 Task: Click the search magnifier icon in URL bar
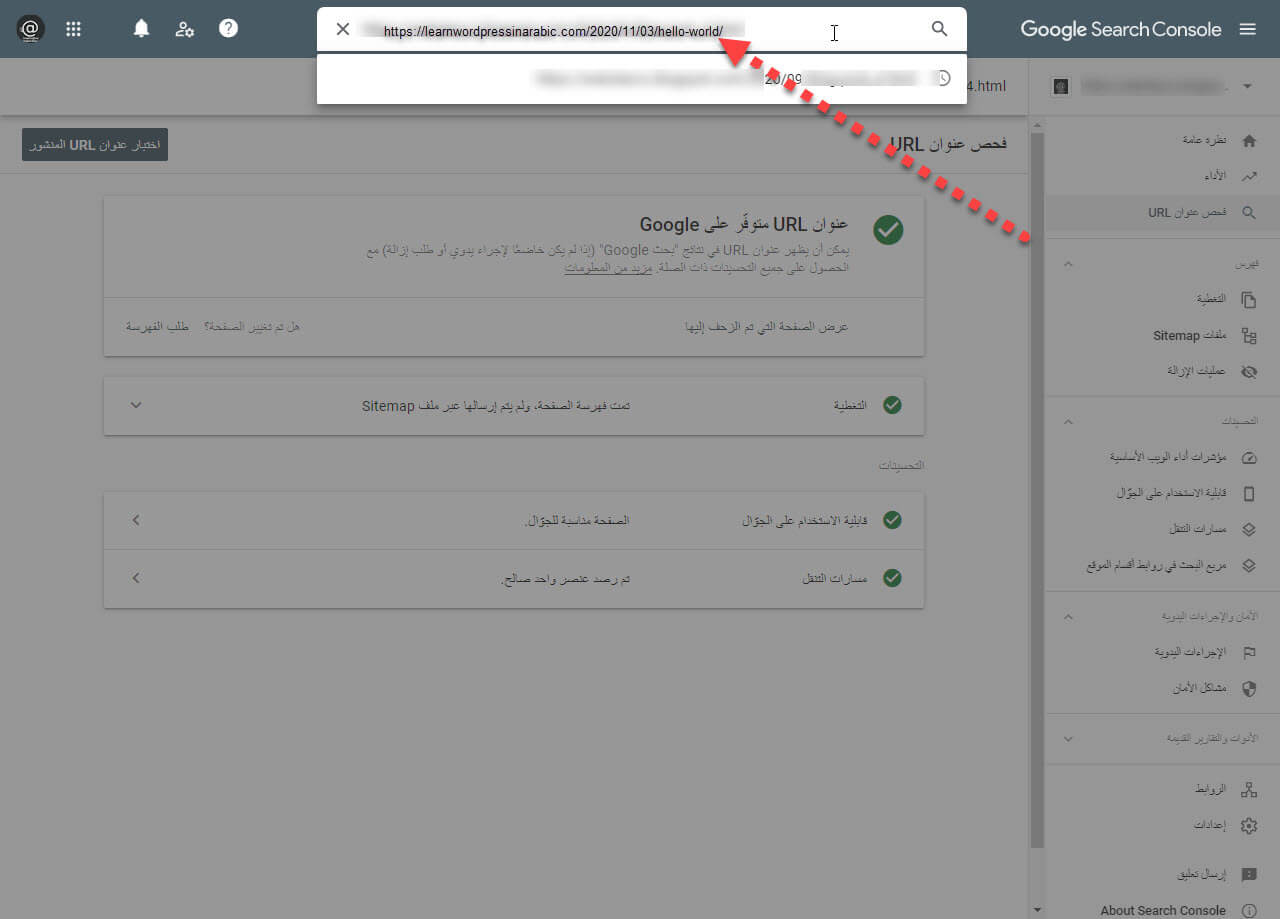click(939, 29)
